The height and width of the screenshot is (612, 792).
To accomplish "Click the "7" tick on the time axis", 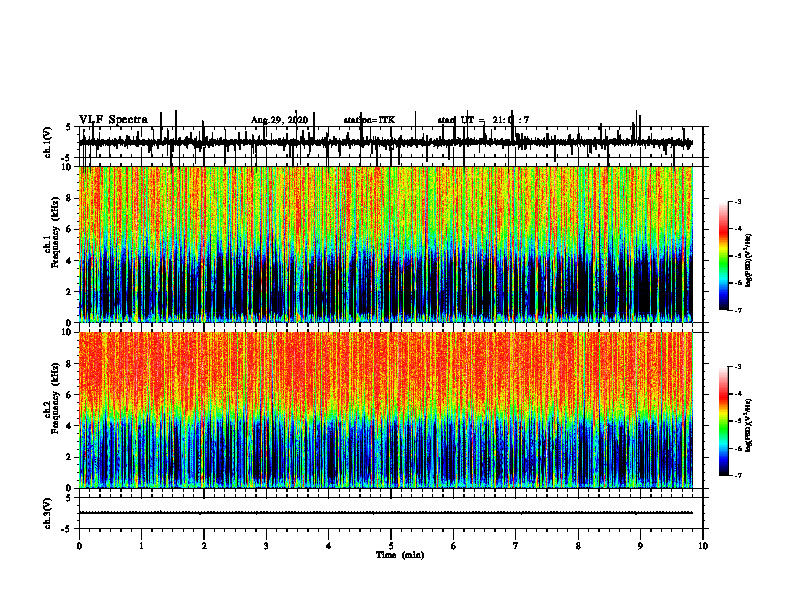I will [516, 546].
